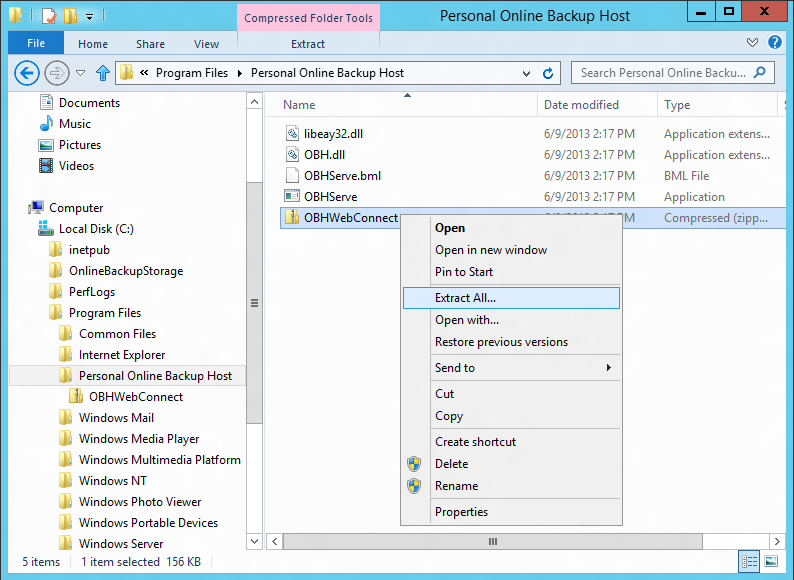Click the double chevron in the address bar

[x=144, y=73]
